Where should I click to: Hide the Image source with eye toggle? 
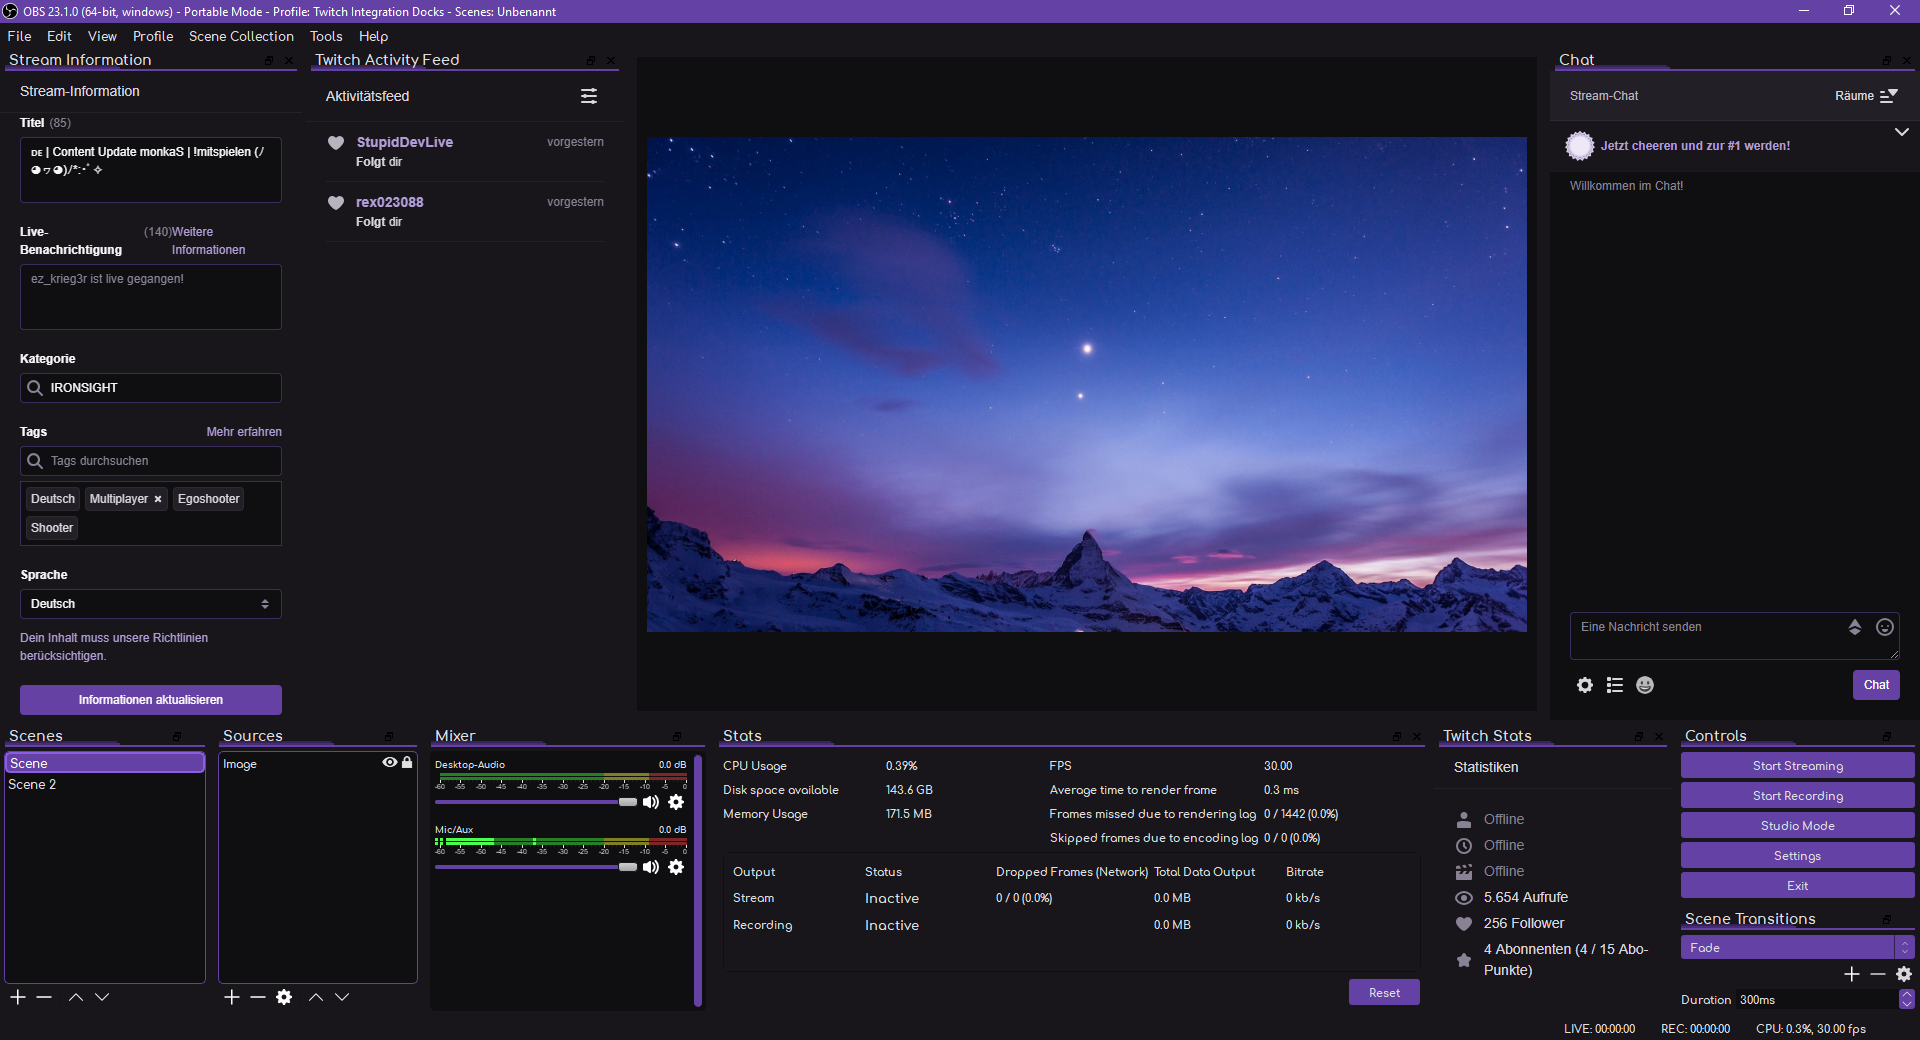[x=389, y=763]
